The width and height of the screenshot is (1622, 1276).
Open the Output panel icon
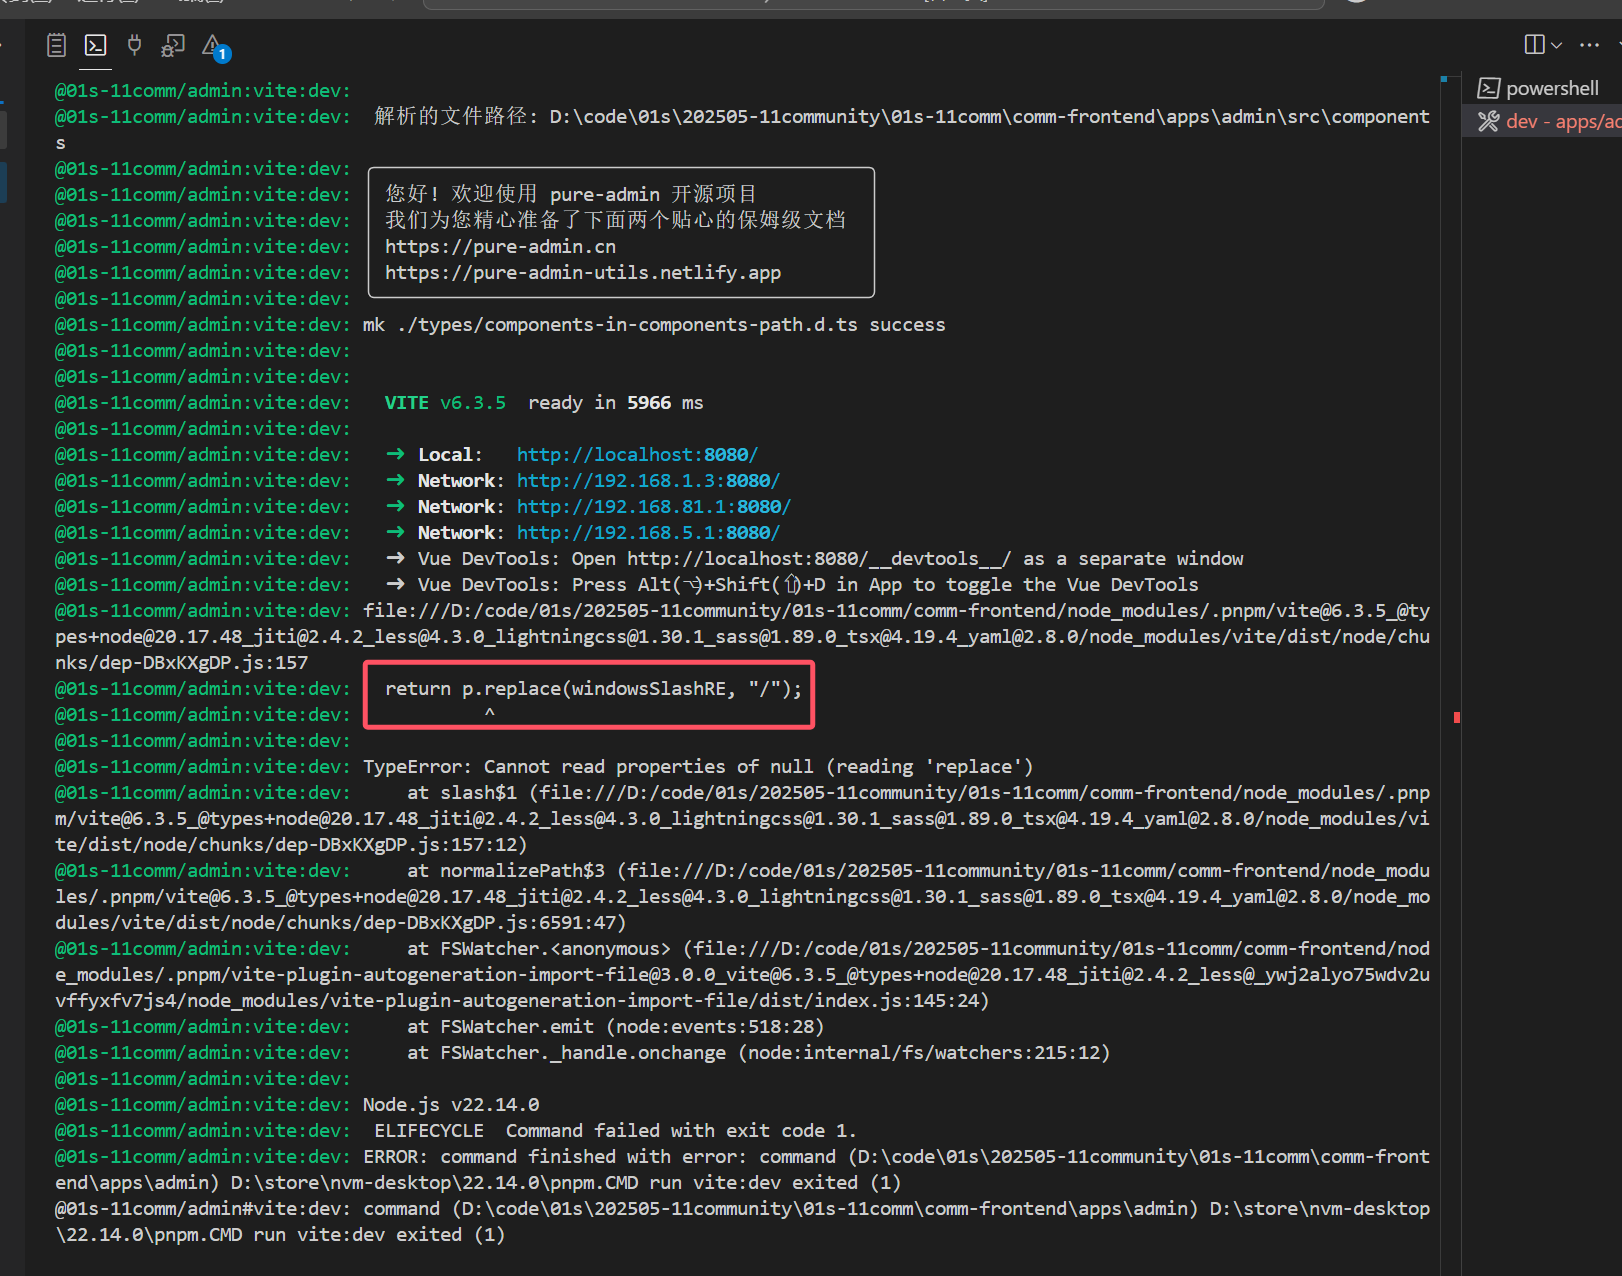pyautogui.click(x=57, y=45)
